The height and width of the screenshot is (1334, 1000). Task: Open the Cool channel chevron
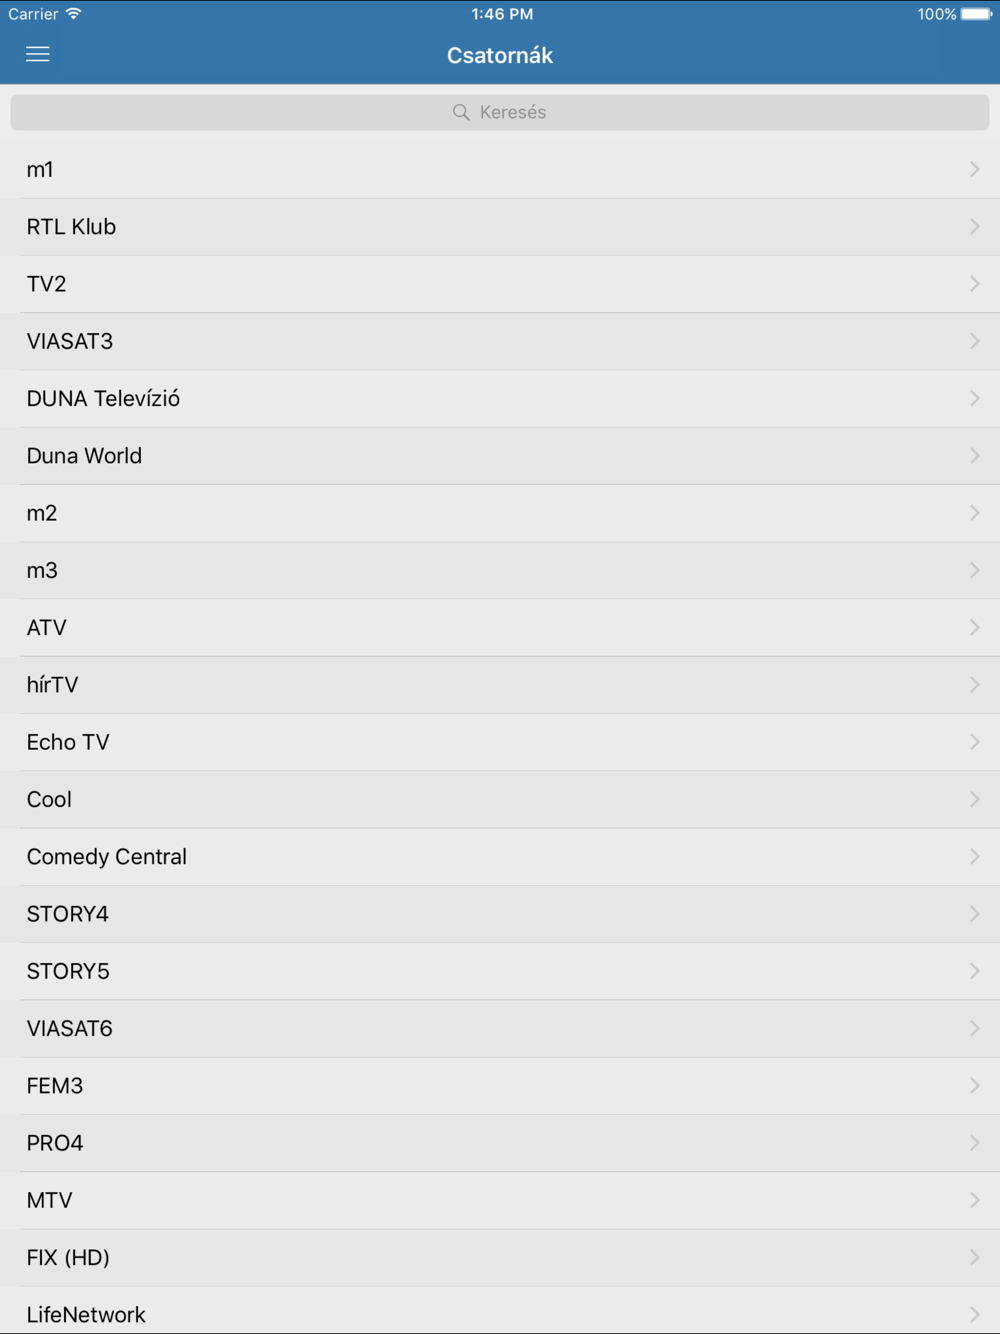(974, 799)
